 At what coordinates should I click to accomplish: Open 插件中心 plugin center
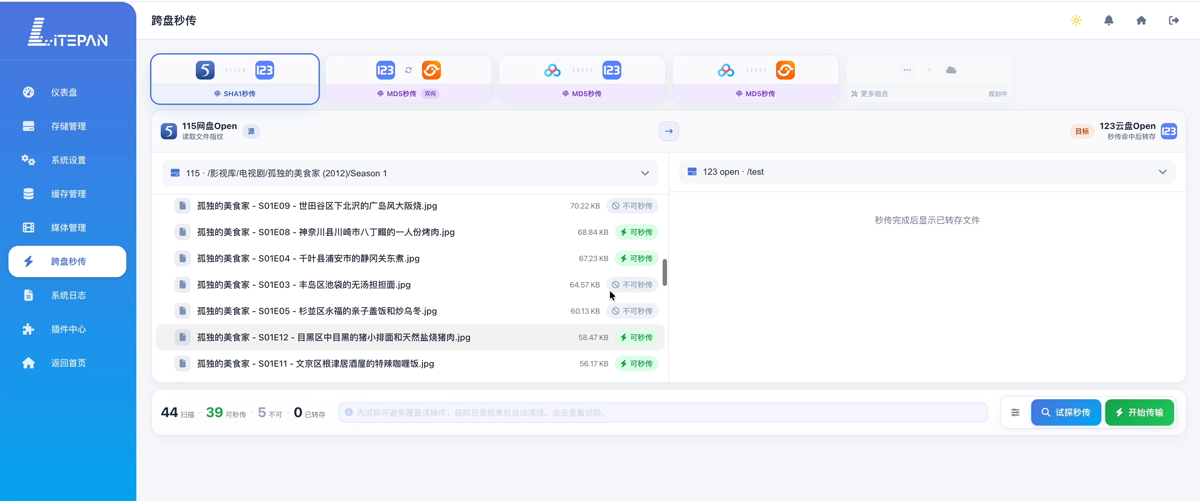(x=67, y=329)
